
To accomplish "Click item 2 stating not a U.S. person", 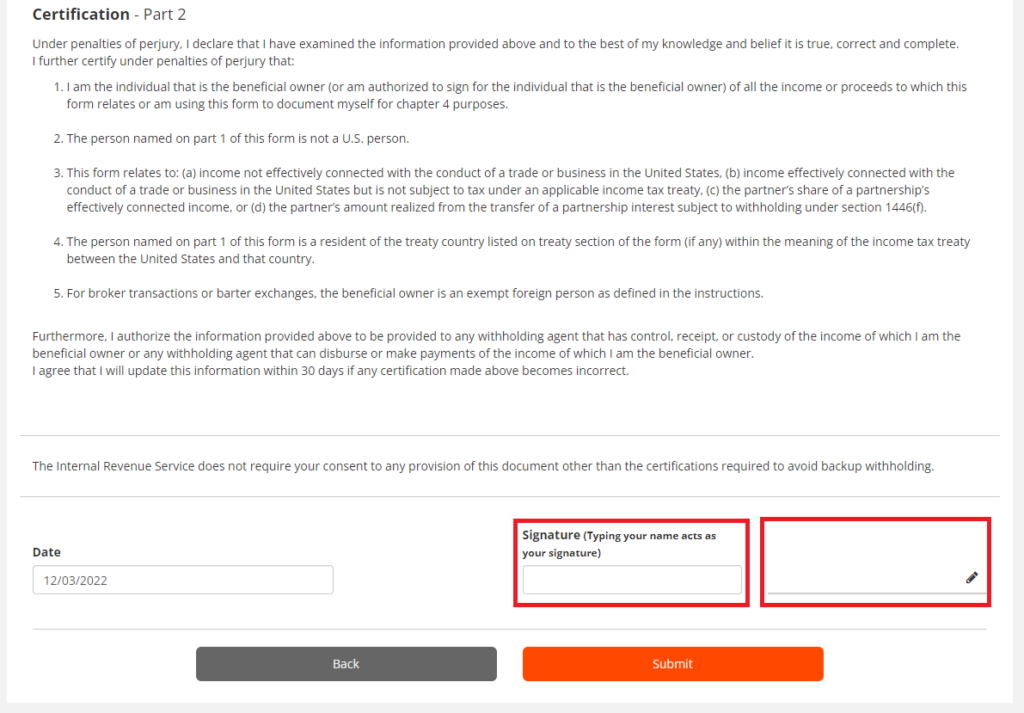I will [x=231, y=138].
